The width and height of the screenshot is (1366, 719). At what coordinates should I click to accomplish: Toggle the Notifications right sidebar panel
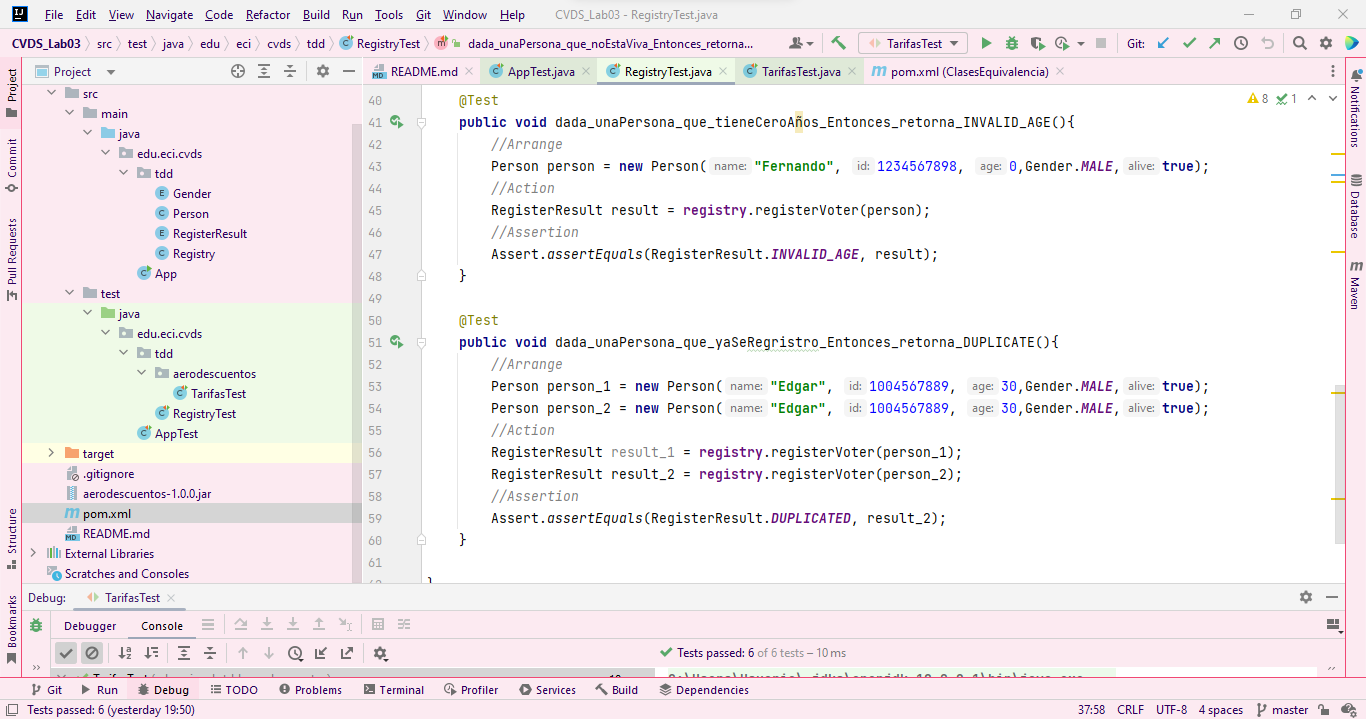[1355, 107]
